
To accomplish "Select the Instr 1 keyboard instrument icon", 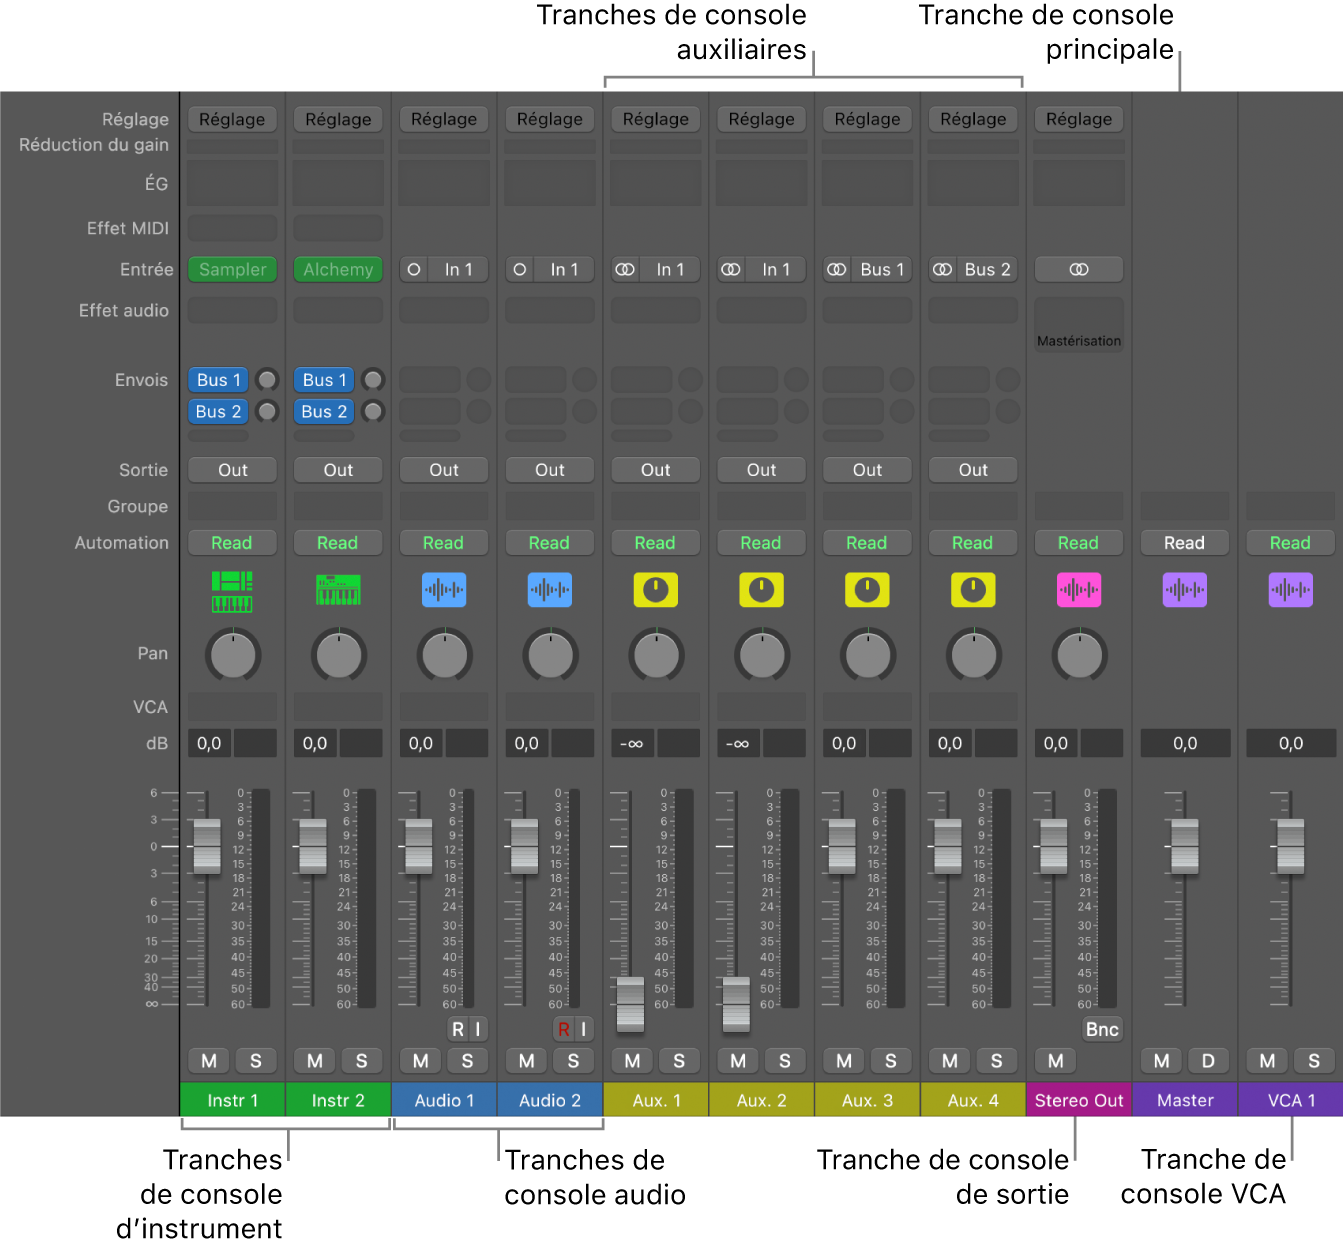I will coord(232,590).
